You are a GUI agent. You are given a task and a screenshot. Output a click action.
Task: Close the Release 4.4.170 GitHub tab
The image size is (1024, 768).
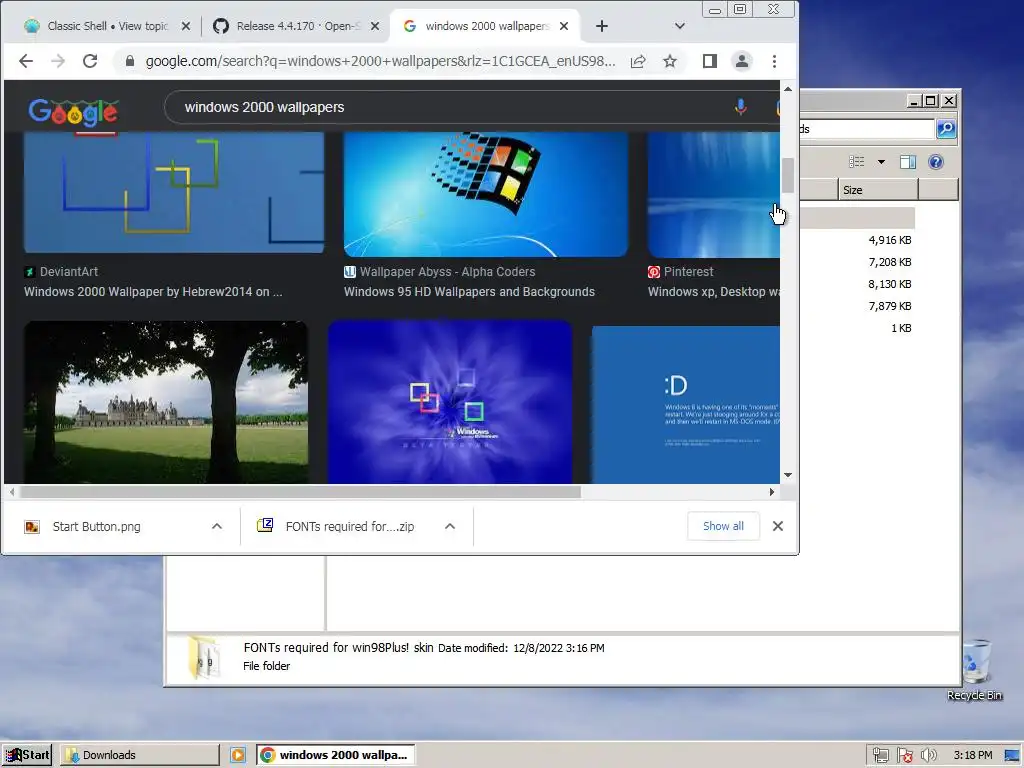point(375,26)
